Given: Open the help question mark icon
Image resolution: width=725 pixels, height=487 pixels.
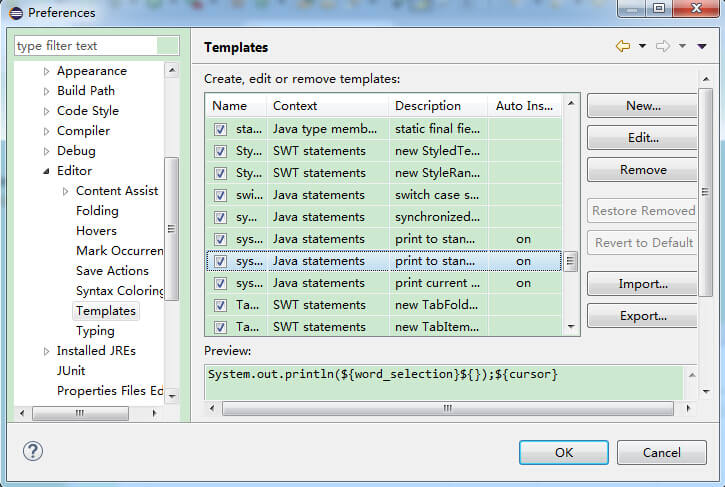Looking at the screenshot, I should (32, 452).
